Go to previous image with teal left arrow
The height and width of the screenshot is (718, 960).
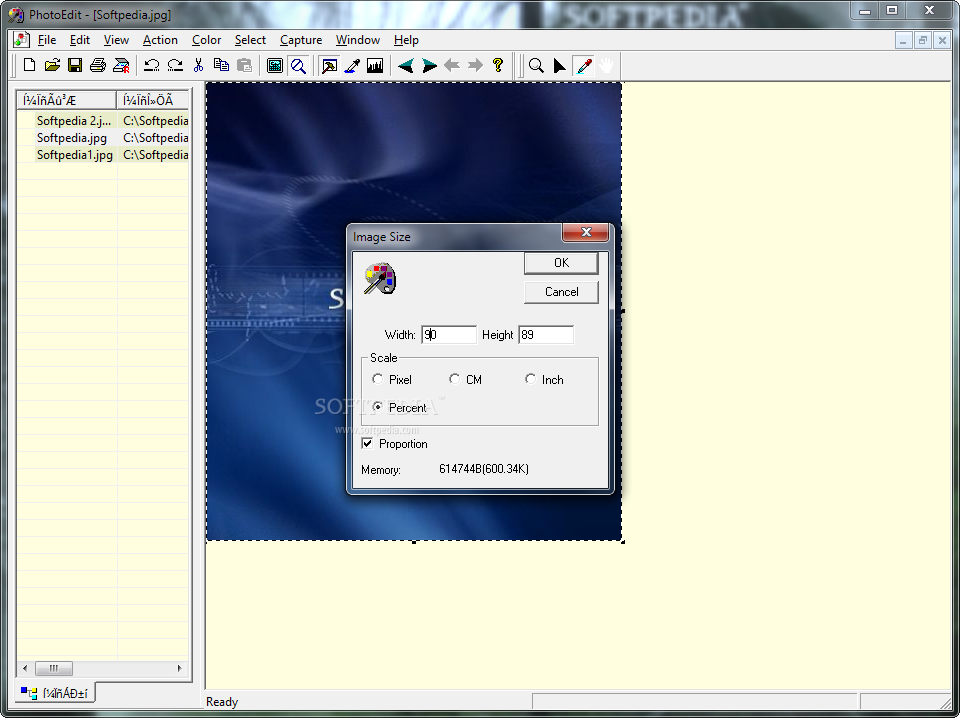405,65
